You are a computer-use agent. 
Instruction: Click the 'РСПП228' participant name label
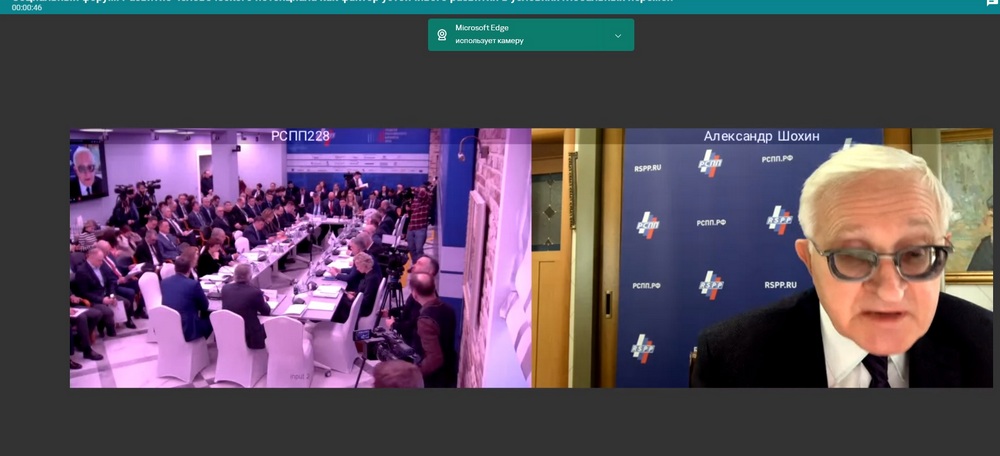300,136
